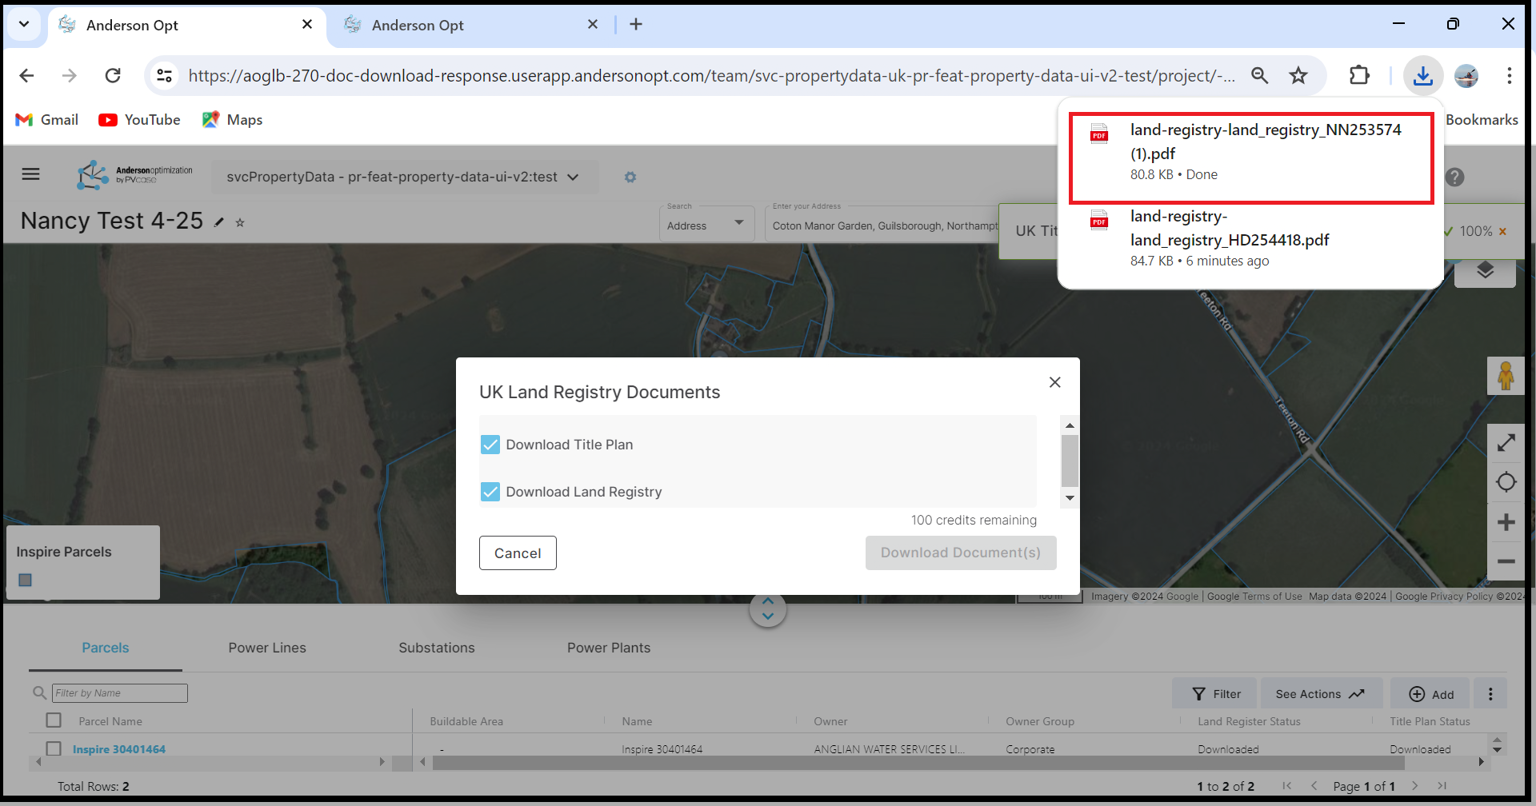
Task: Star the Nancy Test 4-25 project
Action: (240, 223)
